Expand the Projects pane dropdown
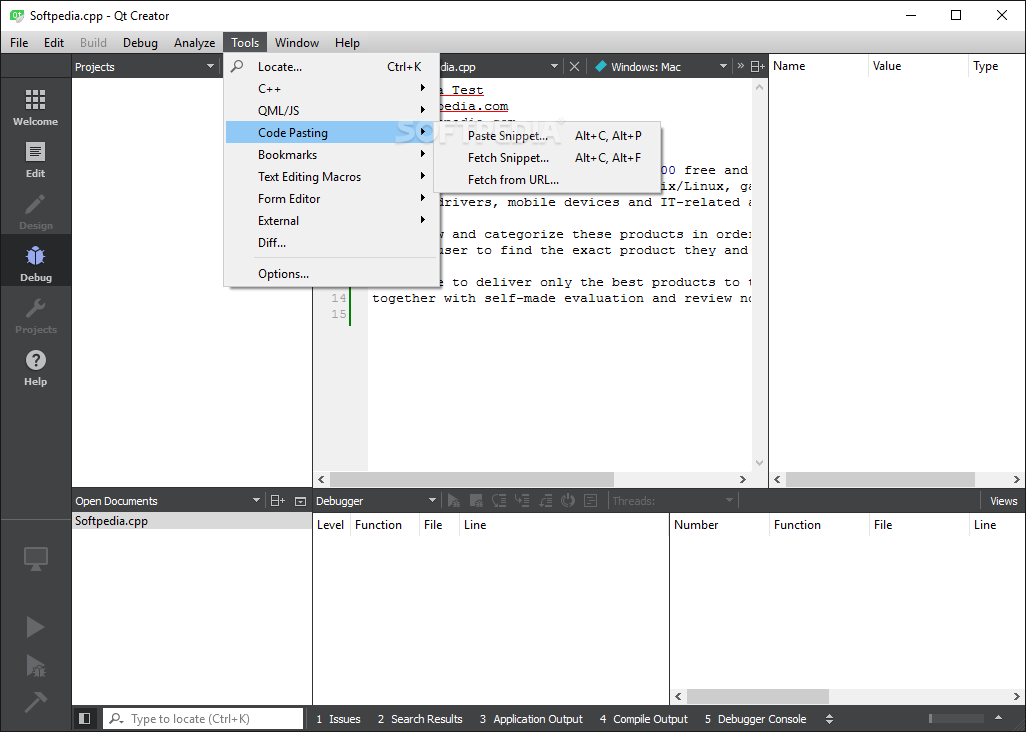This screenshot has width=1026, height=732. (x=210, y=66)
